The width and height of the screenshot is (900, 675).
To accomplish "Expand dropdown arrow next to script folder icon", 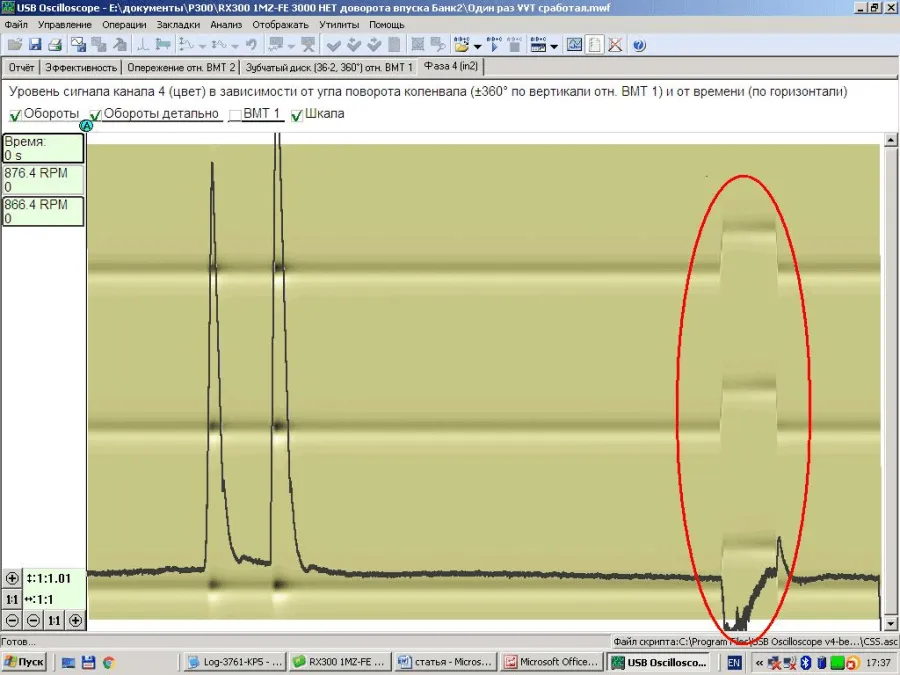I will click(478, 46).
